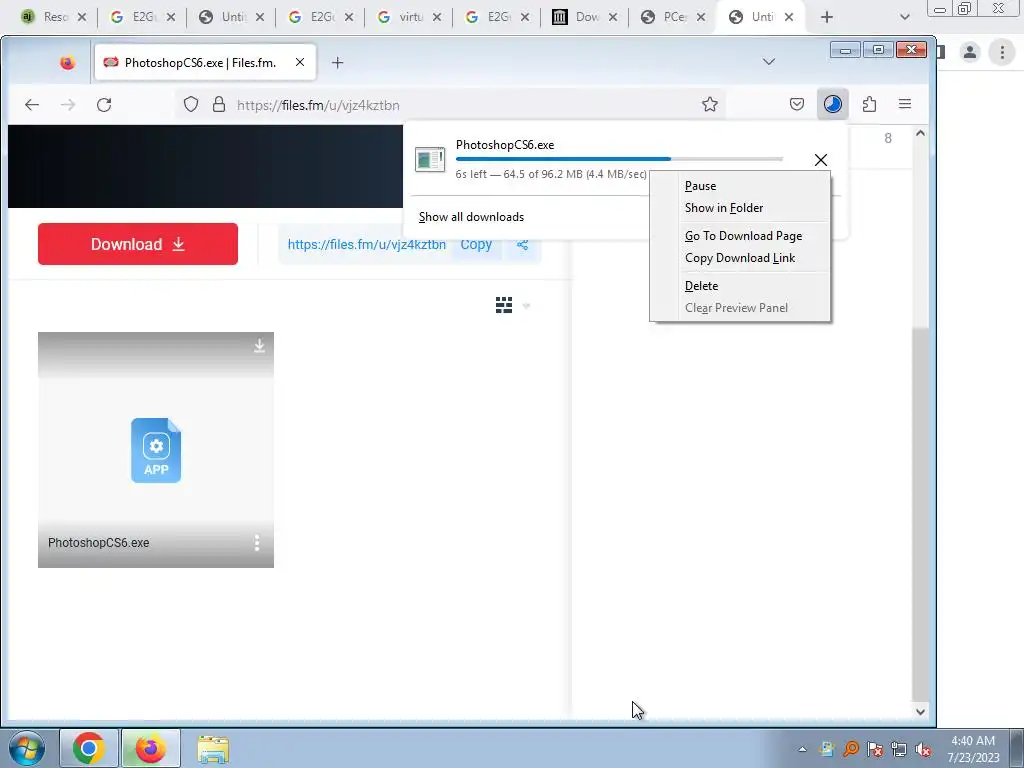Click the share icon next to Copy
1024x768 pixels.
tap(522, 245)
